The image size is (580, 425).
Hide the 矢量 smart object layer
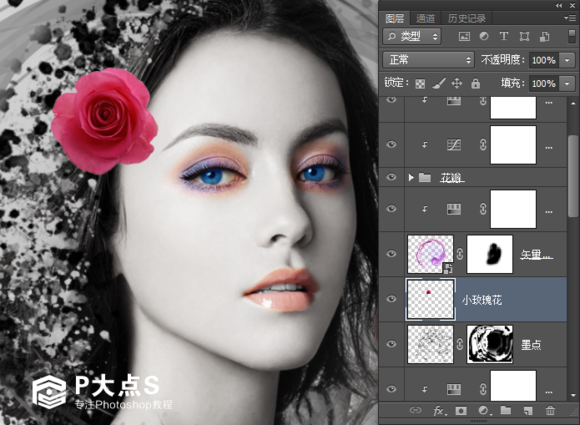point(391,254)
